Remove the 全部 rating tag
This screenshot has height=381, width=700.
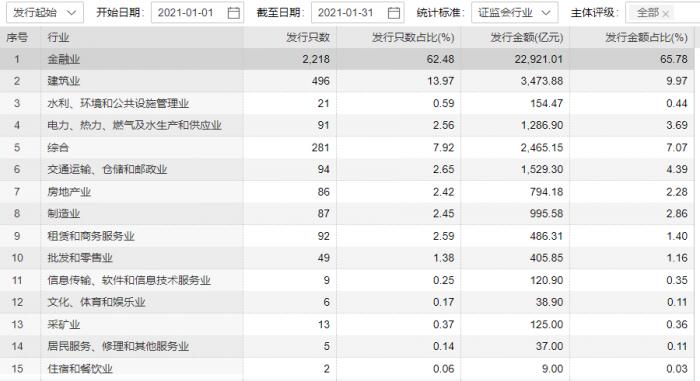tap(666, 14)
